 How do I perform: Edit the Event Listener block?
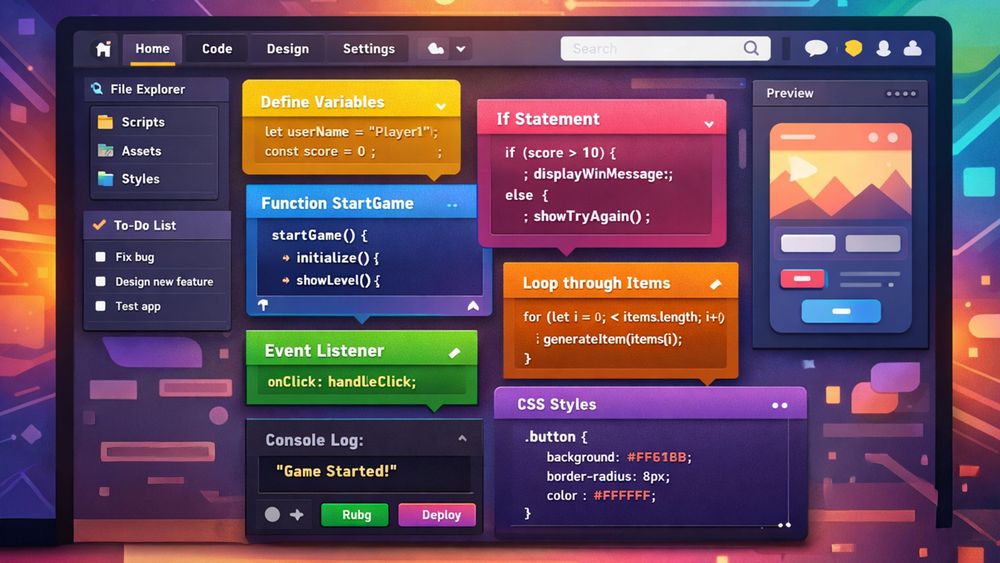(x=454, y=353)
